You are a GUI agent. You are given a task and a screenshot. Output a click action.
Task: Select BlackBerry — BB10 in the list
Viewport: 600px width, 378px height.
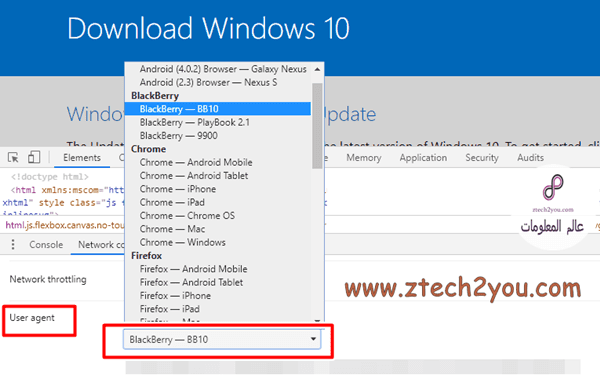(218, 109)
